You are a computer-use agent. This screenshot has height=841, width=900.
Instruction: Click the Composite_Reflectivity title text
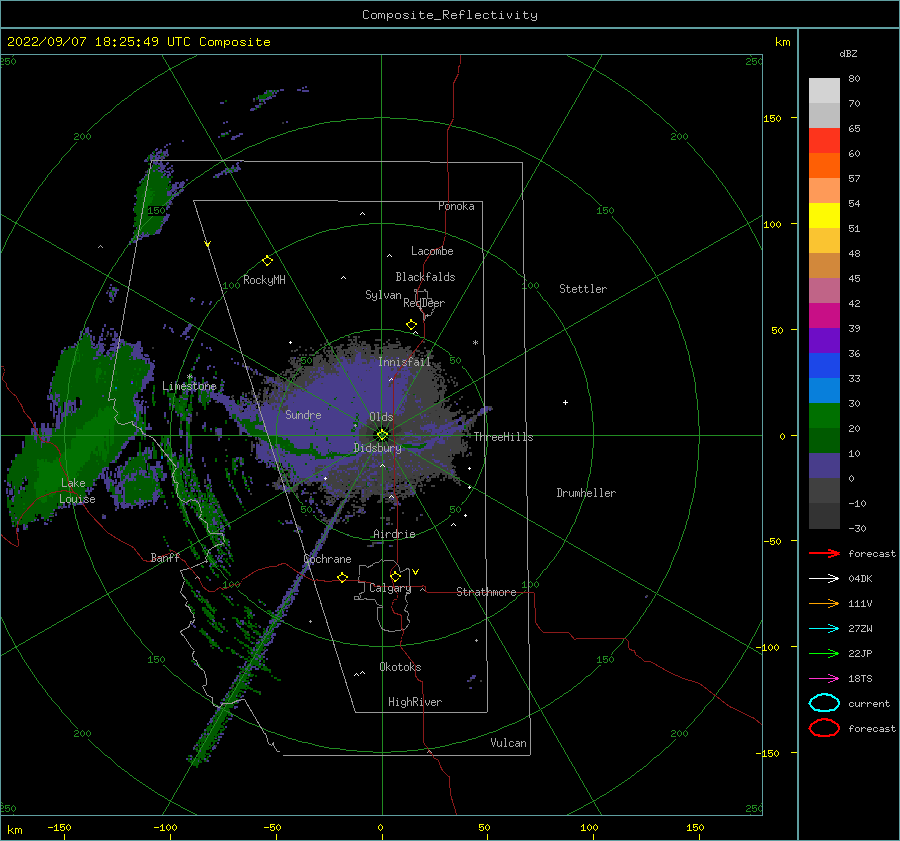click(450, 15)
